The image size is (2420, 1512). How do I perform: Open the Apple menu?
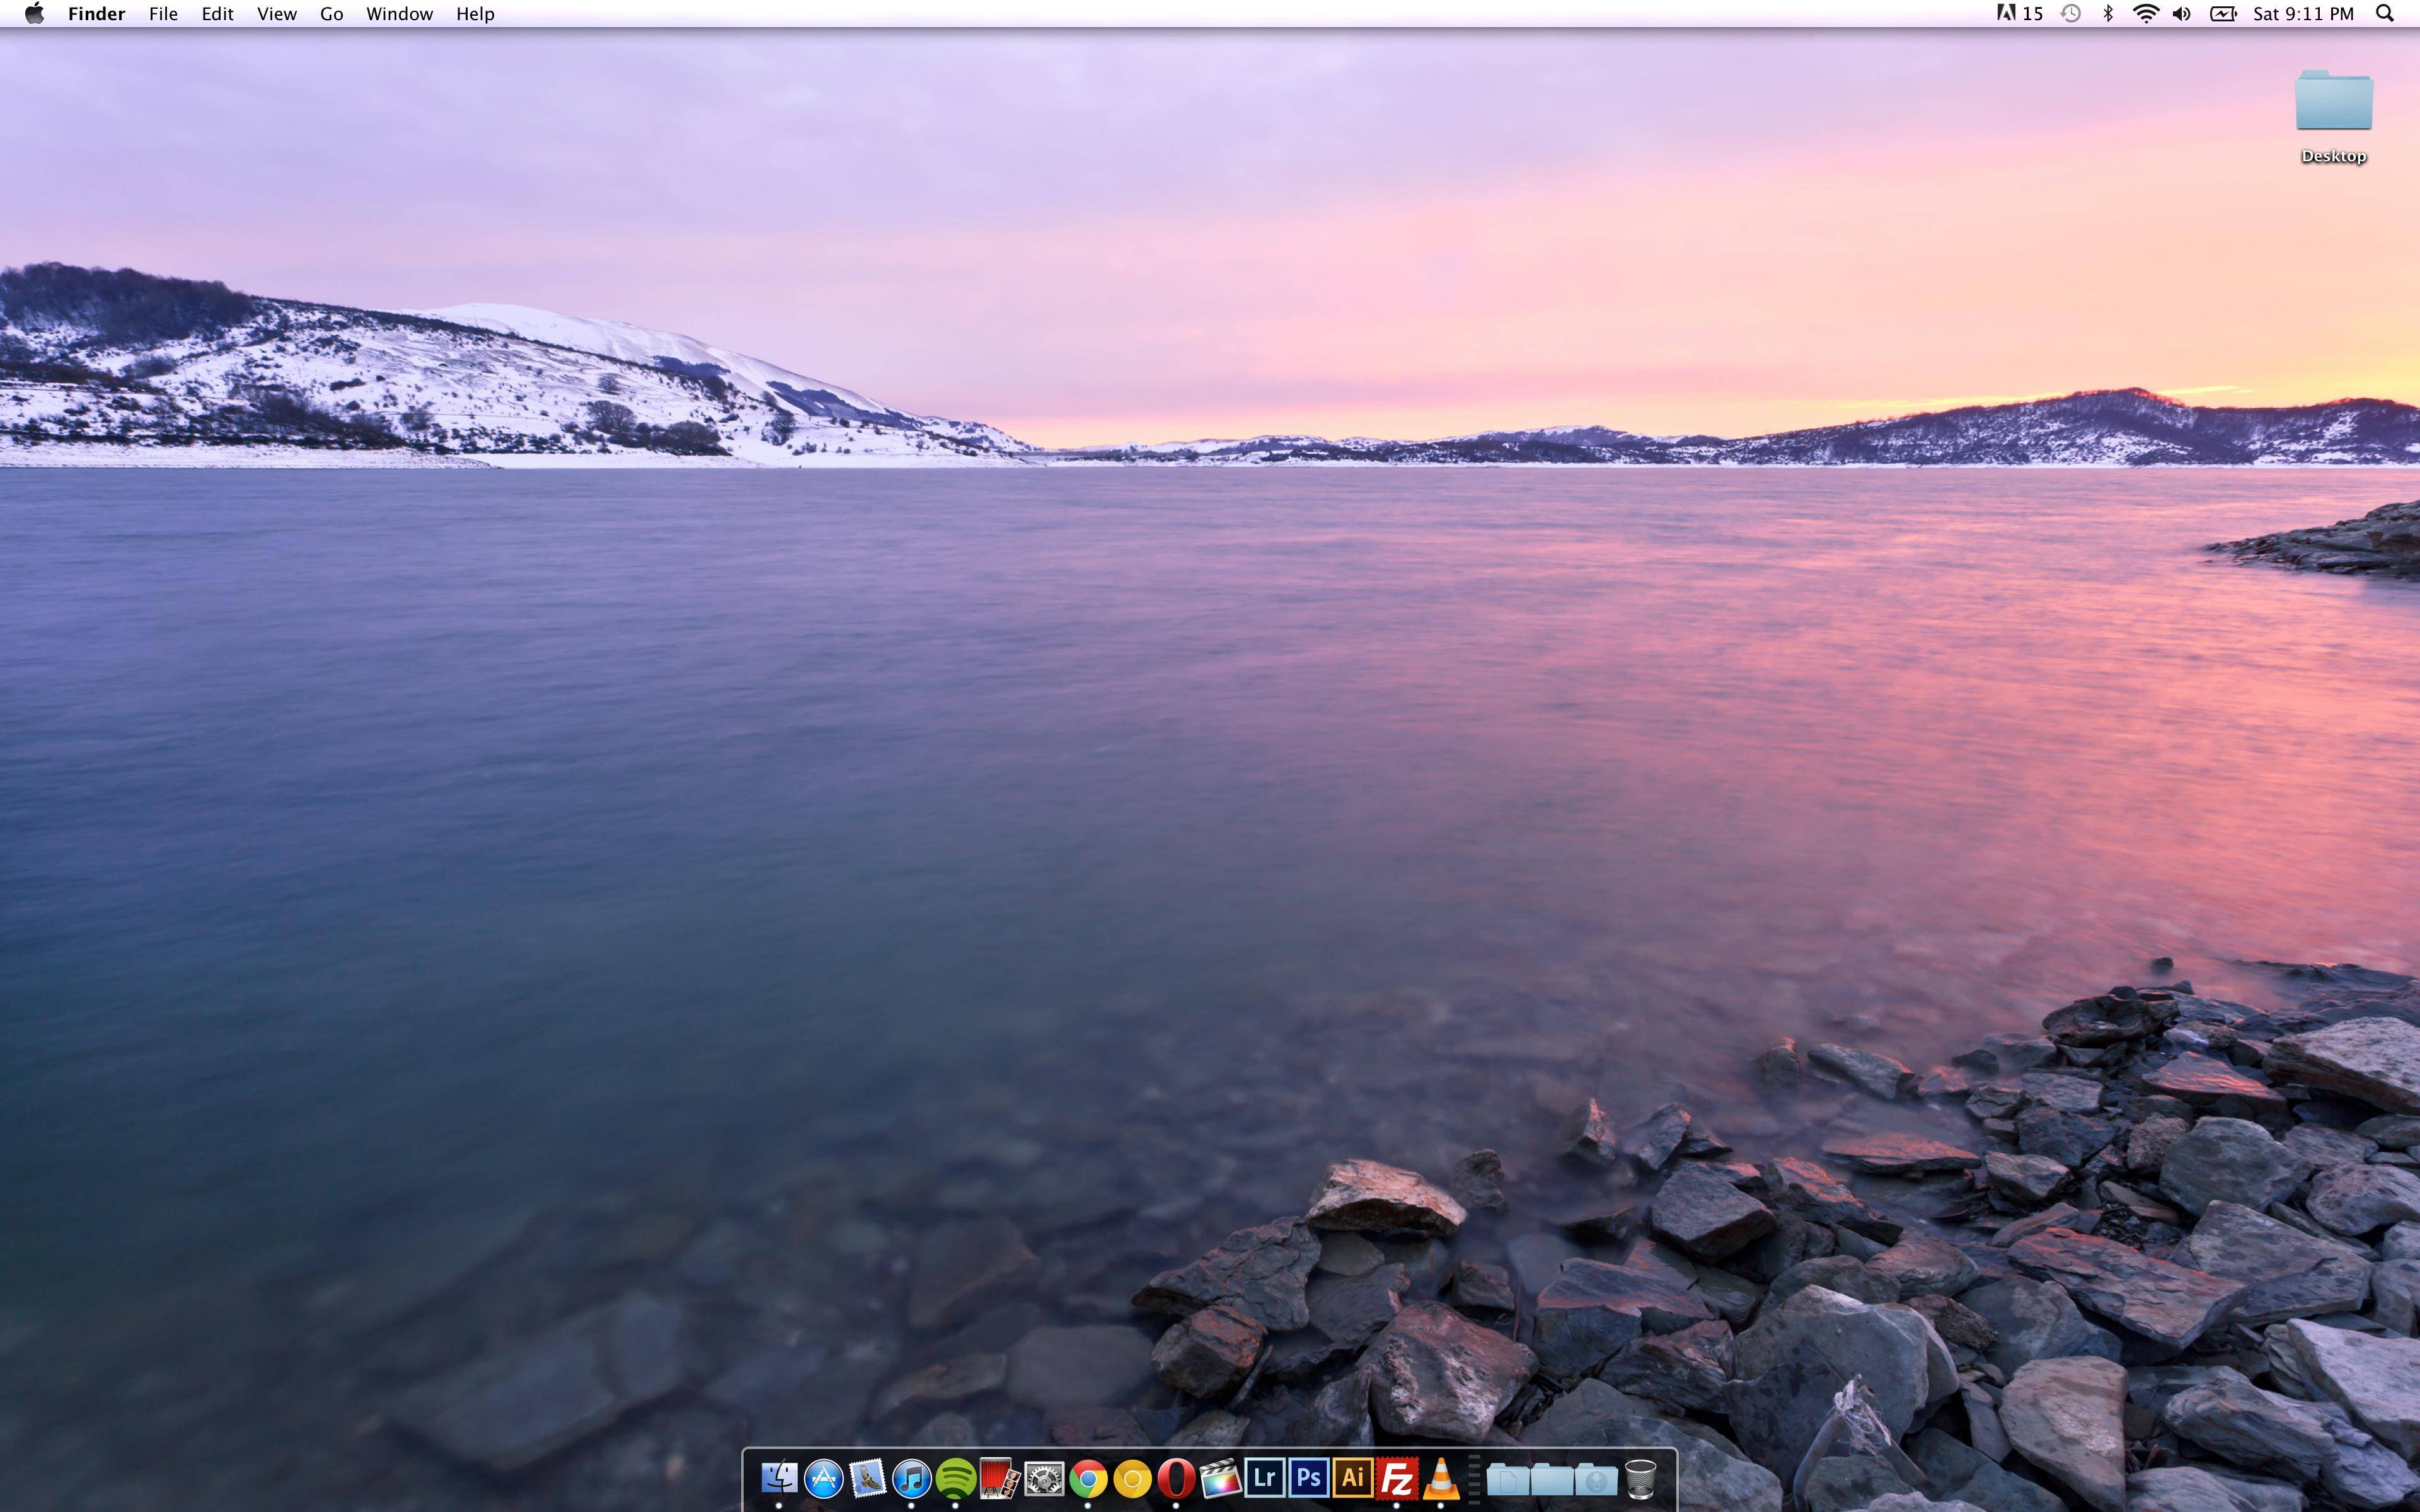coord(34,14)
